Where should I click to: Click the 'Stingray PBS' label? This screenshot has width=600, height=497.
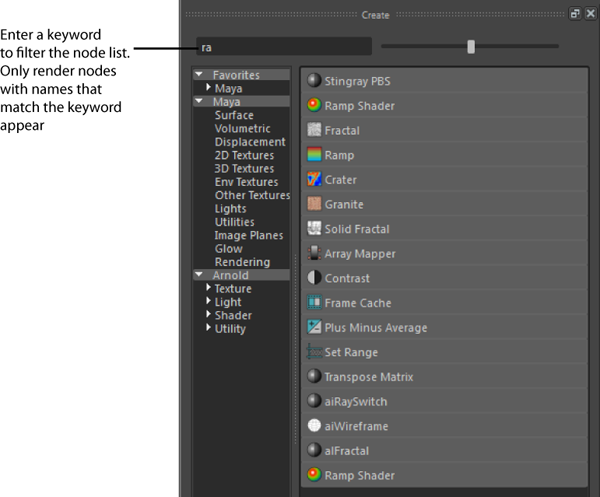[x=357, y=81]
